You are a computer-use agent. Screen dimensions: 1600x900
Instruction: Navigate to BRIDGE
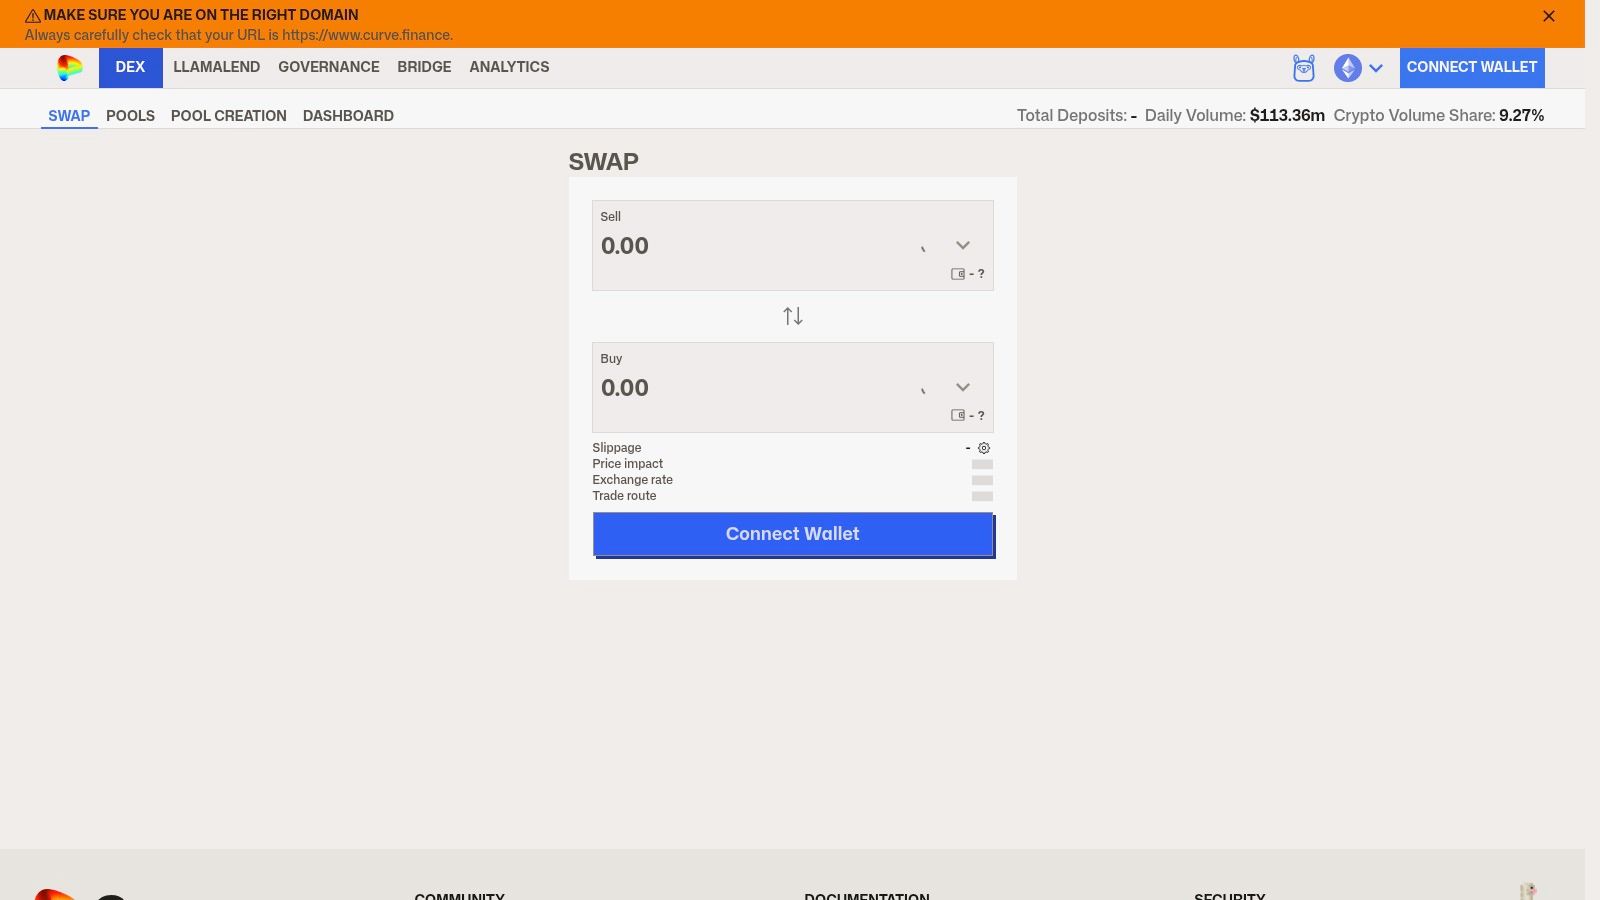[424, 67]
